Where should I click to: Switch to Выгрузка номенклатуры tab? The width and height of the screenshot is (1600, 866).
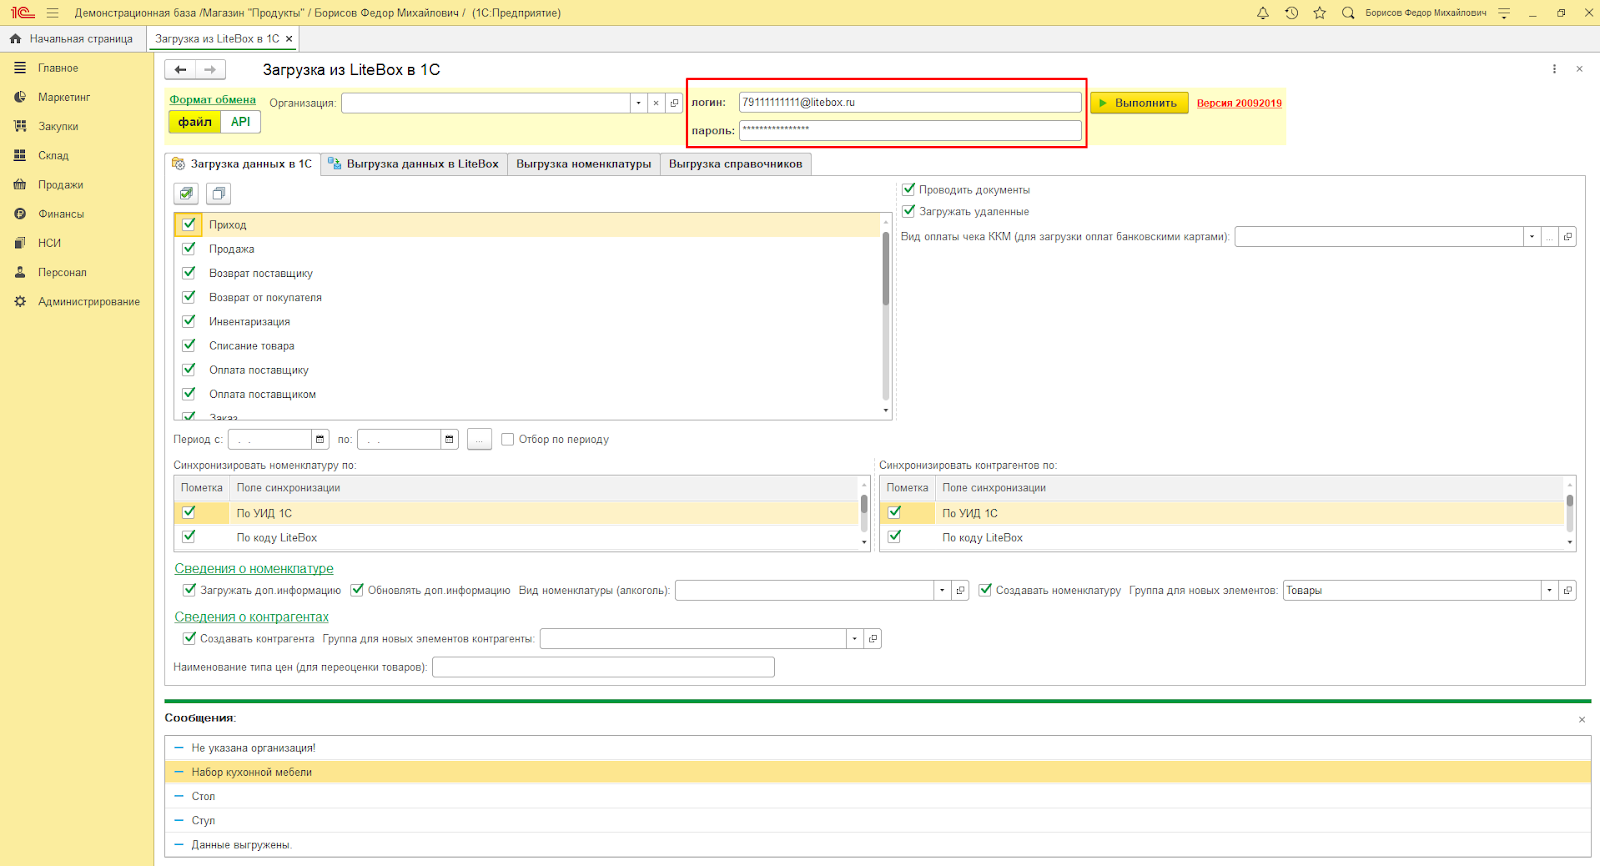pyautogui.click(x=584, y=164)
